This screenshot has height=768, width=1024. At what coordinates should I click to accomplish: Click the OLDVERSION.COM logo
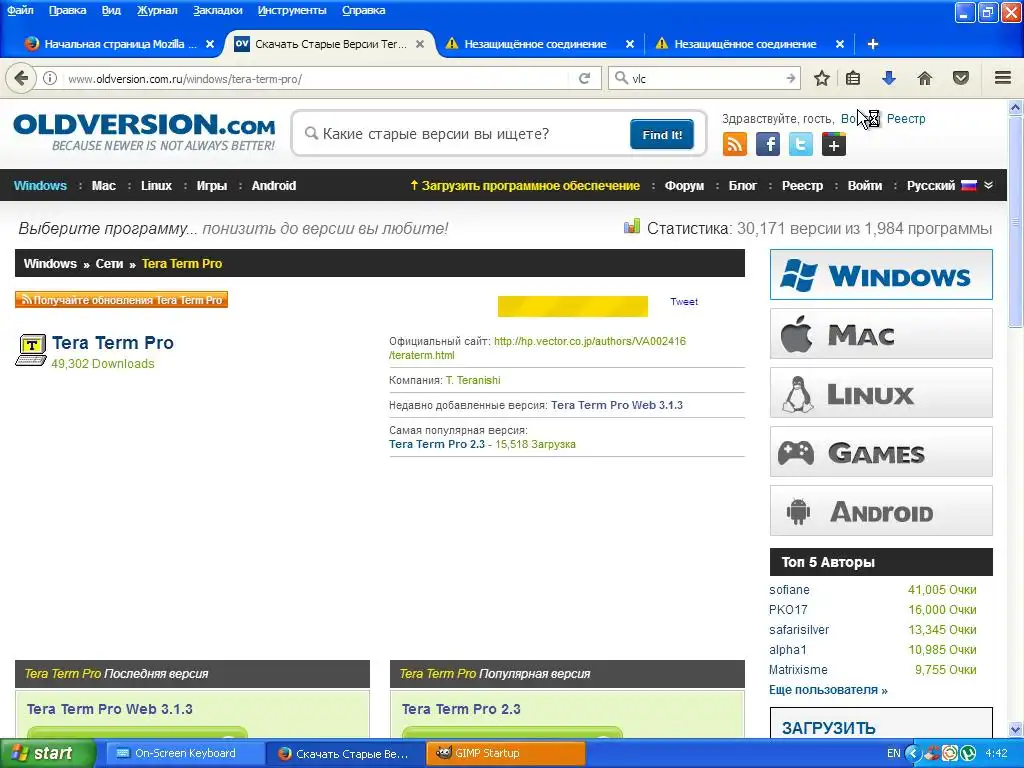(144, 133)
